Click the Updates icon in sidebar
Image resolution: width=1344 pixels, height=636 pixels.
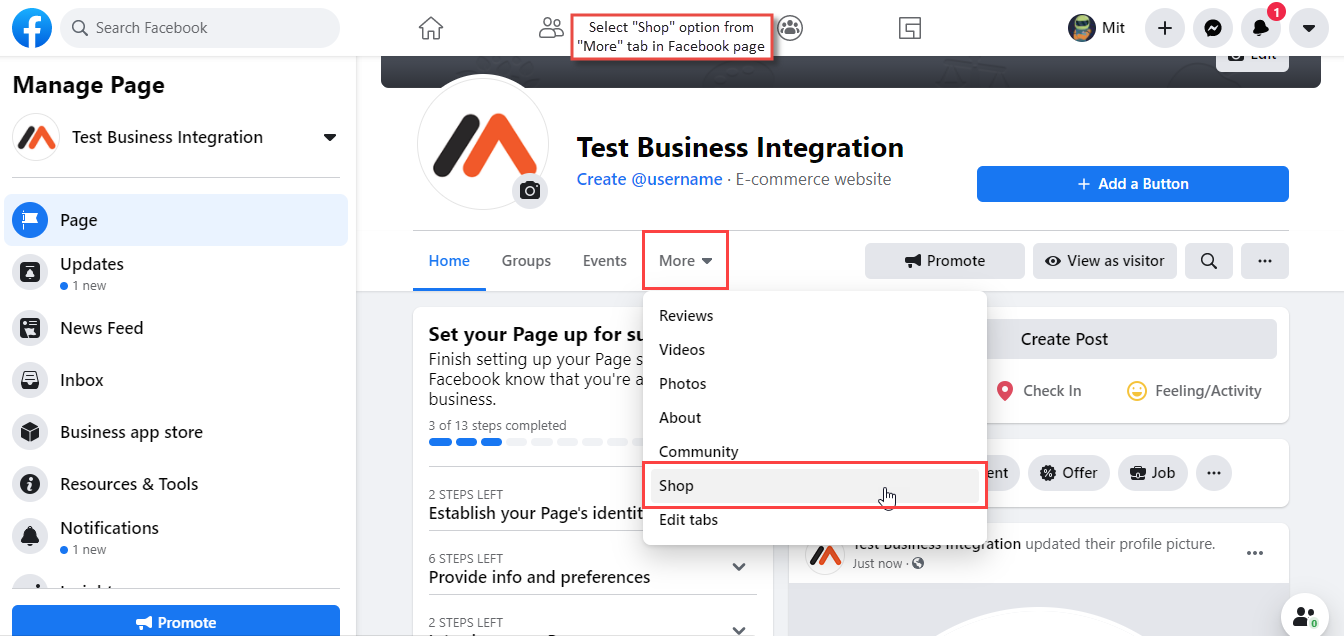(30, 272)
